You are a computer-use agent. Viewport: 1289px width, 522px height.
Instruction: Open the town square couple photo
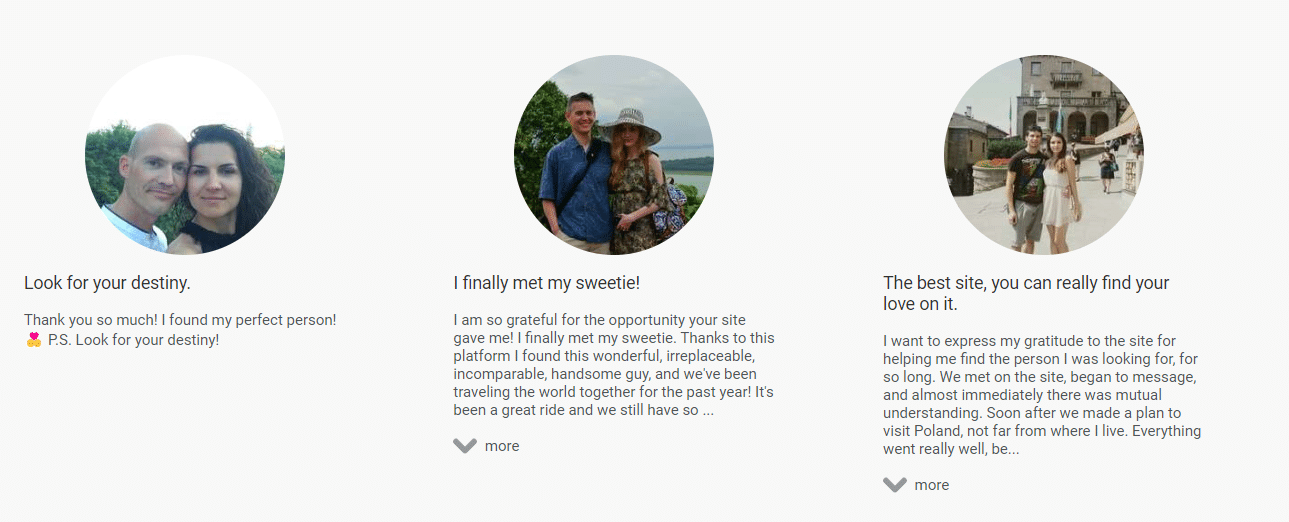(x=1043, y=155)
